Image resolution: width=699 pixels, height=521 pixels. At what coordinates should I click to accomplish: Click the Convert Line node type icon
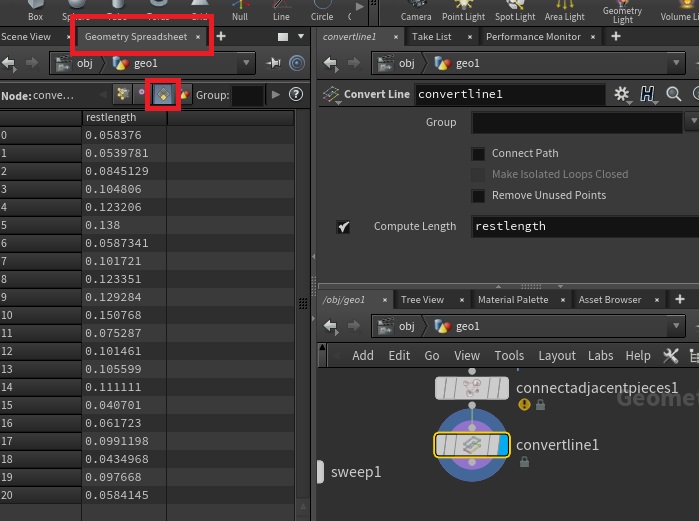coord(331,94)
